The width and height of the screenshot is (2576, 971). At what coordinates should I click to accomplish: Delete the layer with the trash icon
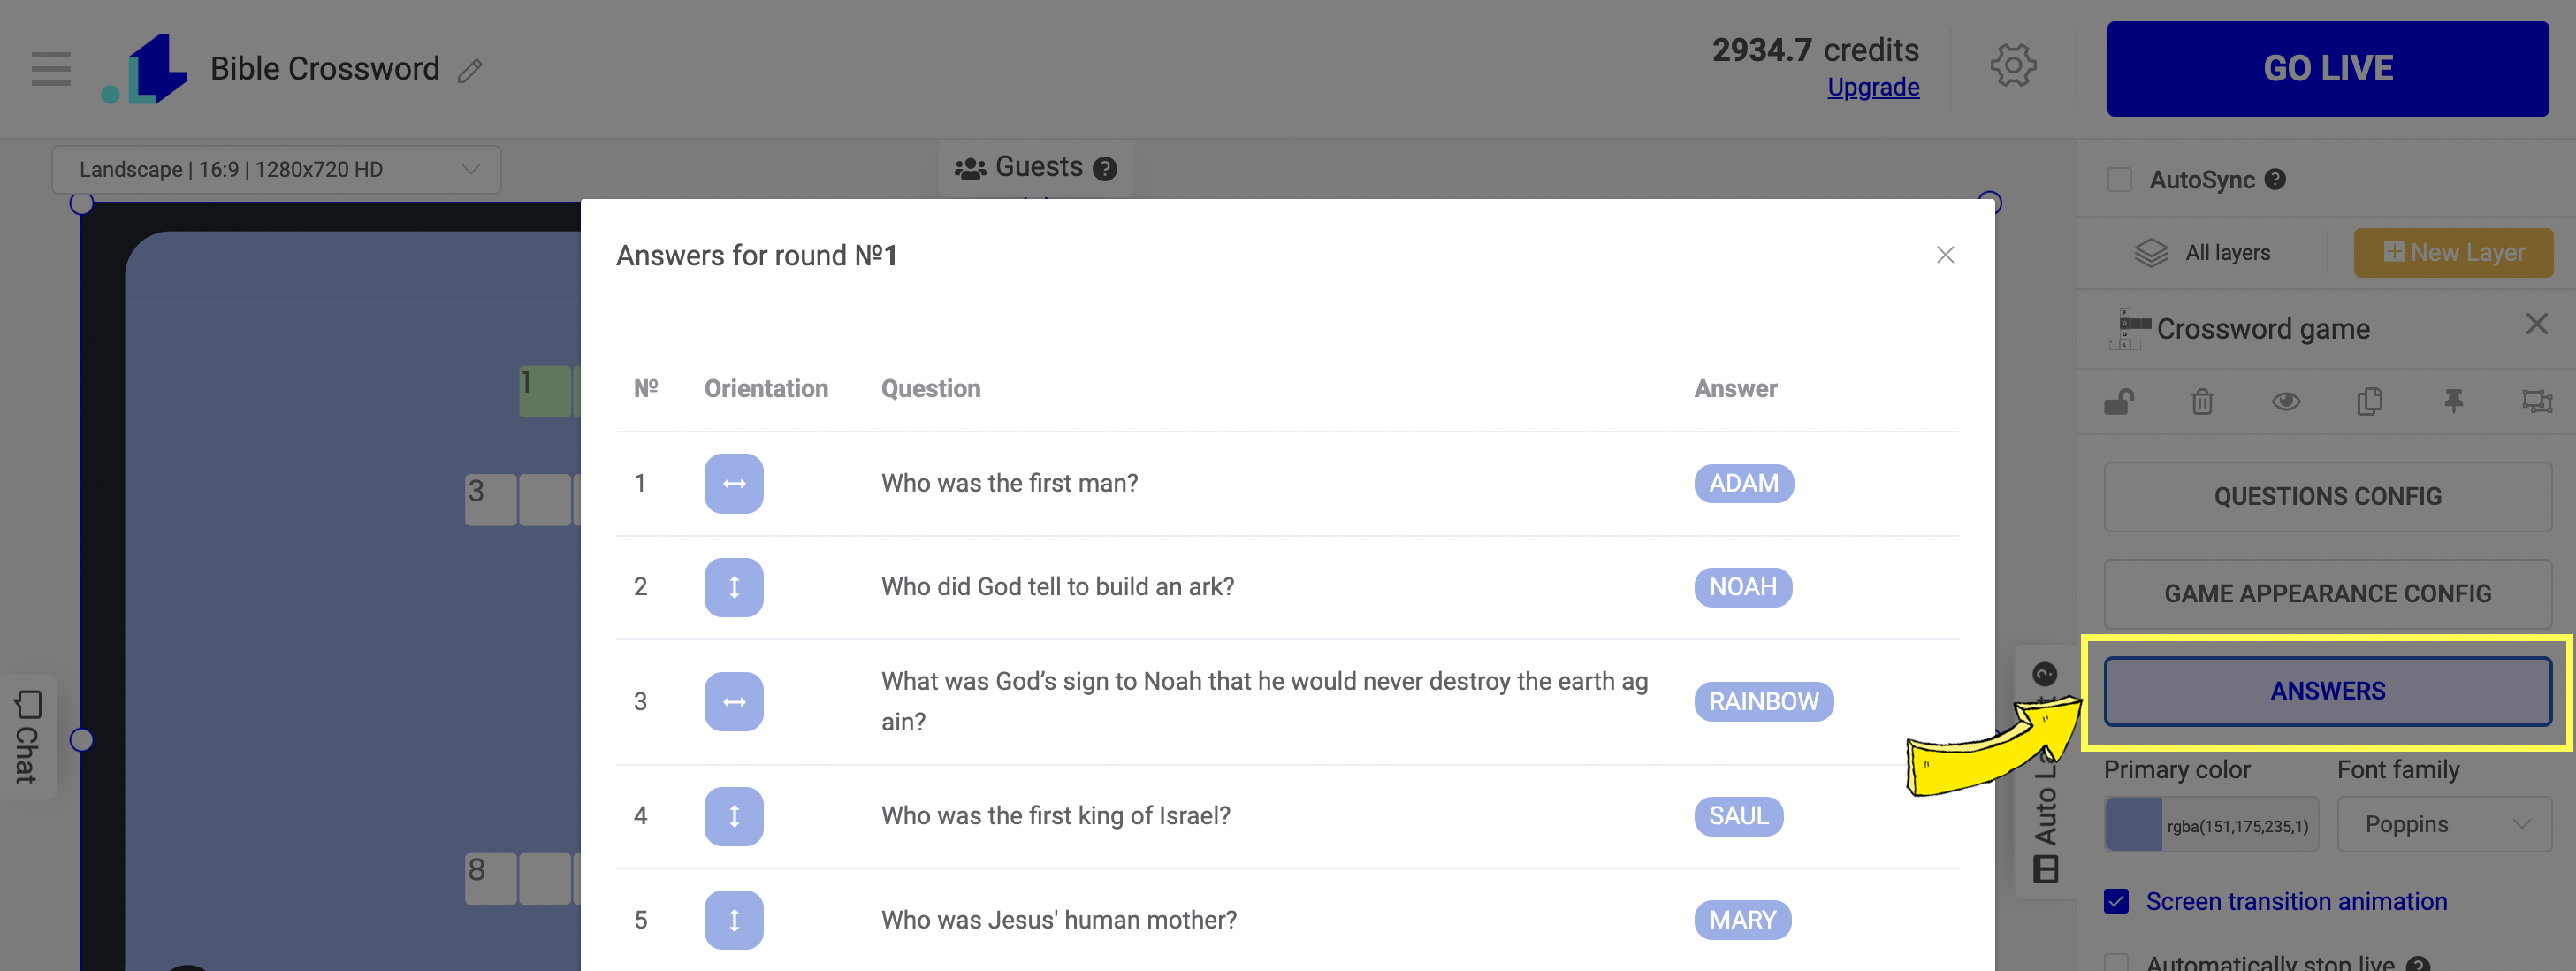(x=2202, y=402)
